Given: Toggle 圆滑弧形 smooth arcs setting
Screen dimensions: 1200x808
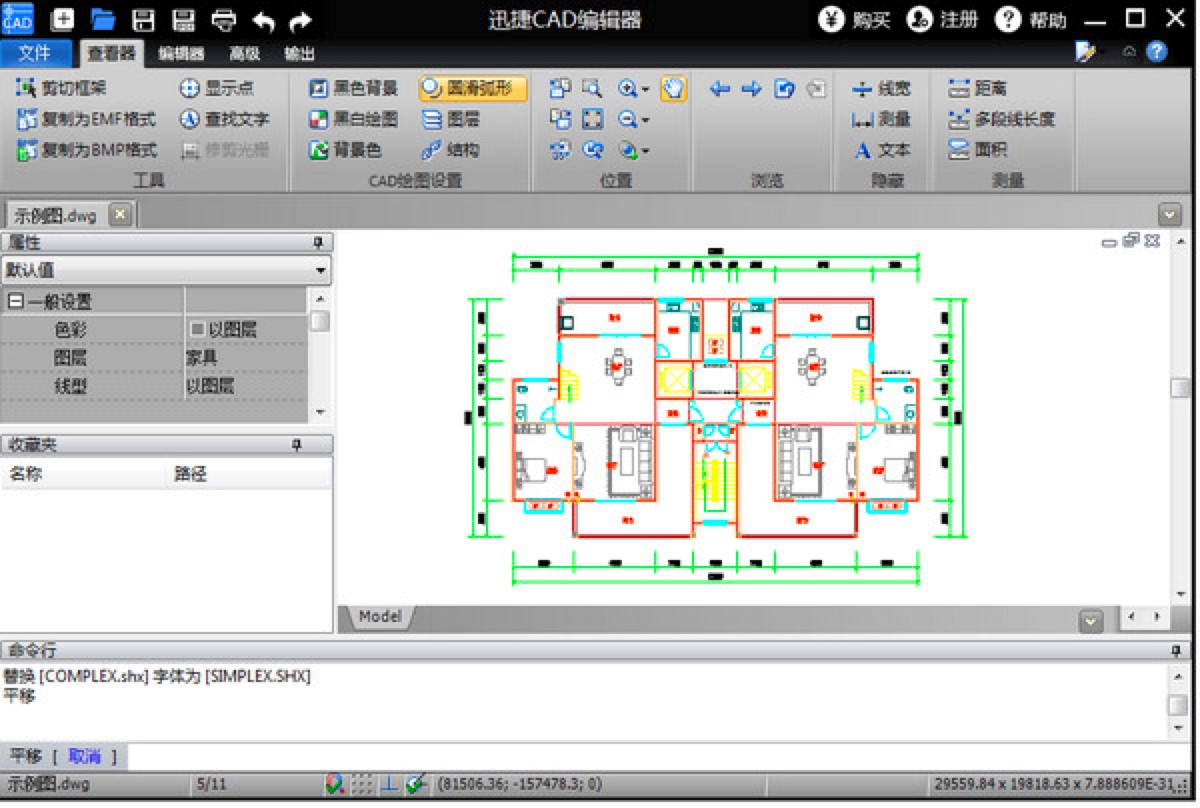Looking at the screenshot, I should point(470,89).
